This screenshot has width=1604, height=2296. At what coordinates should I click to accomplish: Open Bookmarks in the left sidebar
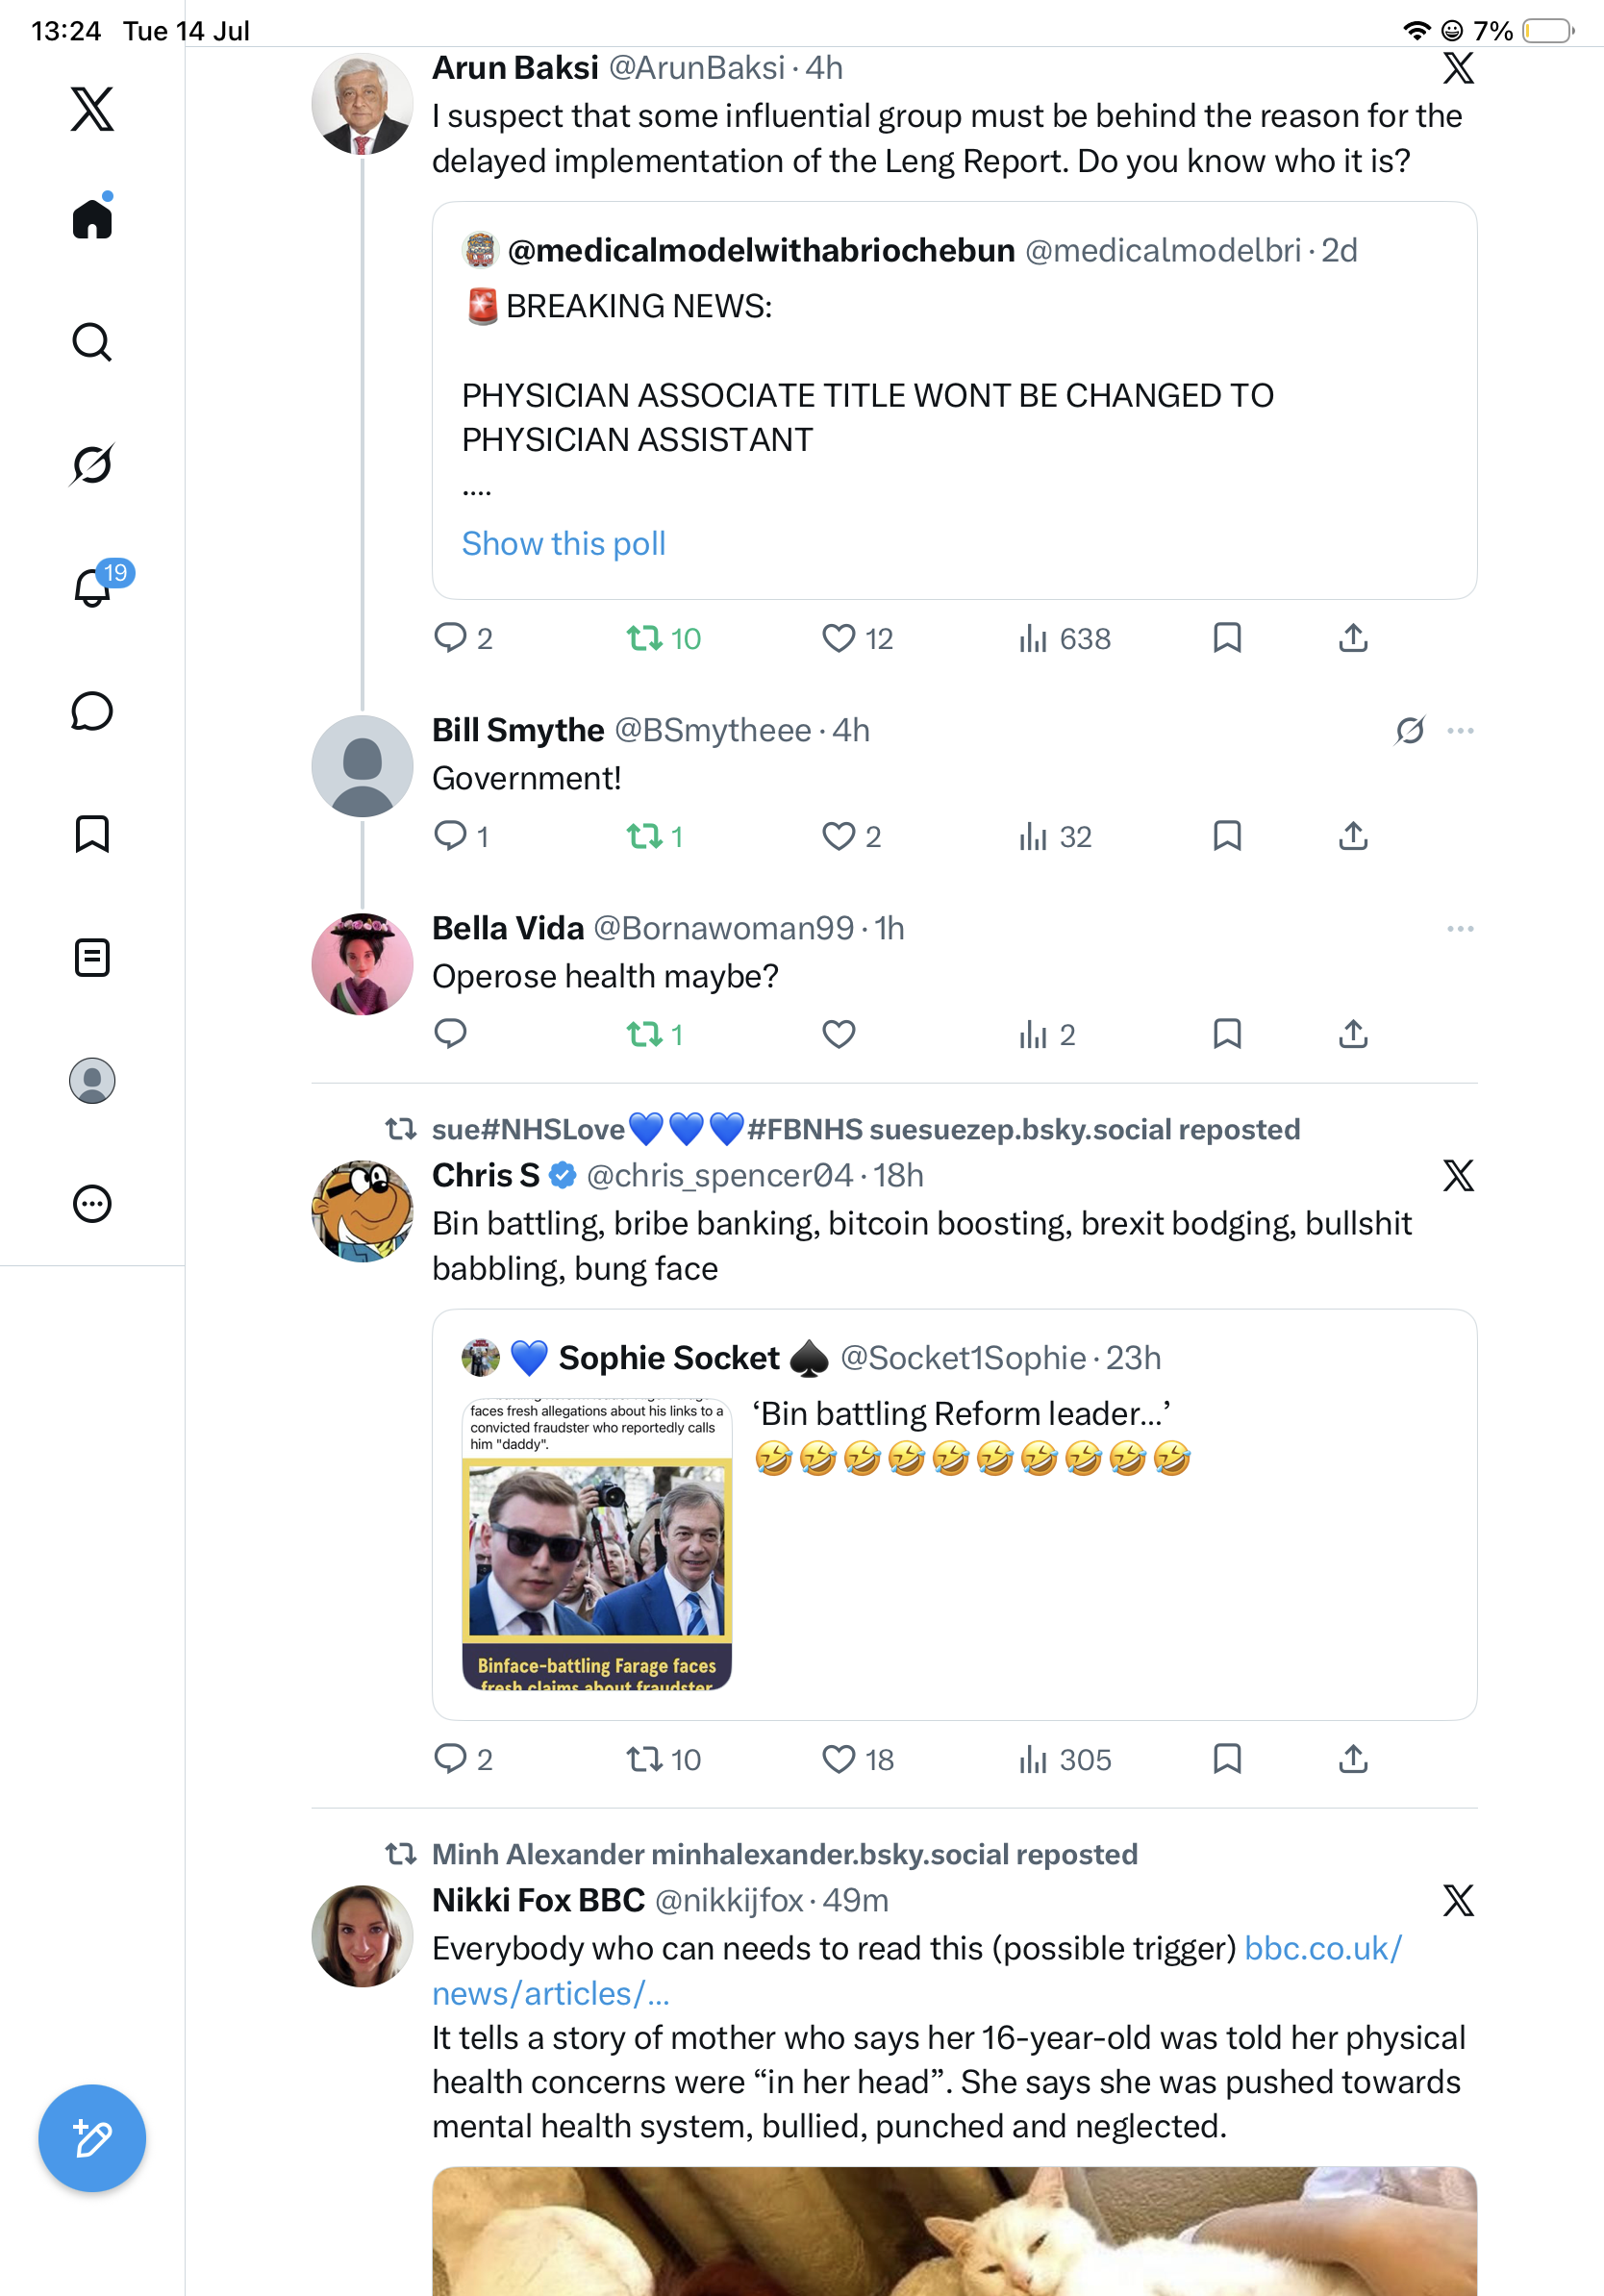(x=92, y=834)
